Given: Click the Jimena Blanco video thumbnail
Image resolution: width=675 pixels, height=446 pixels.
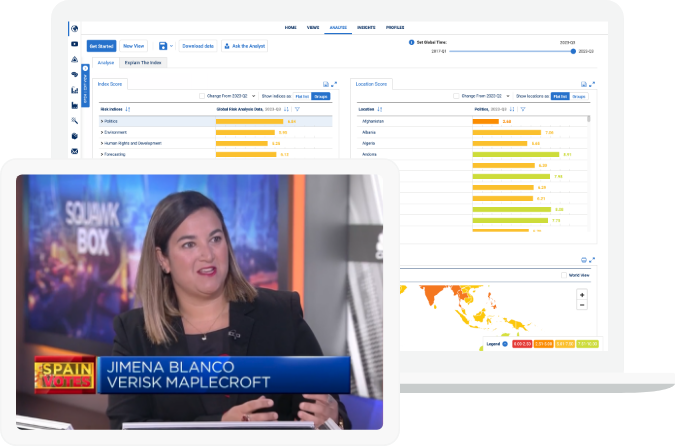Looking at the screenshot, I should [199, 302].
